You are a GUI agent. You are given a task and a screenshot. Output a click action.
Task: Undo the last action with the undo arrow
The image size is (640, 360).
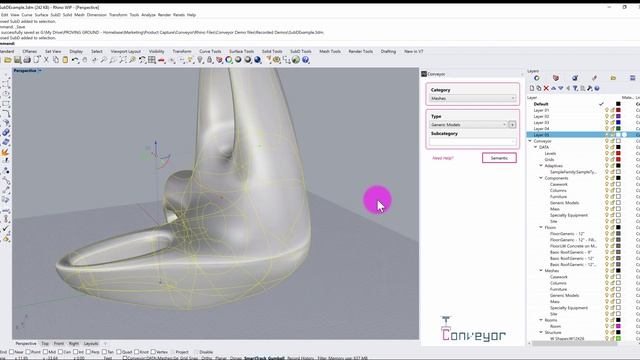tap(75, 60)
